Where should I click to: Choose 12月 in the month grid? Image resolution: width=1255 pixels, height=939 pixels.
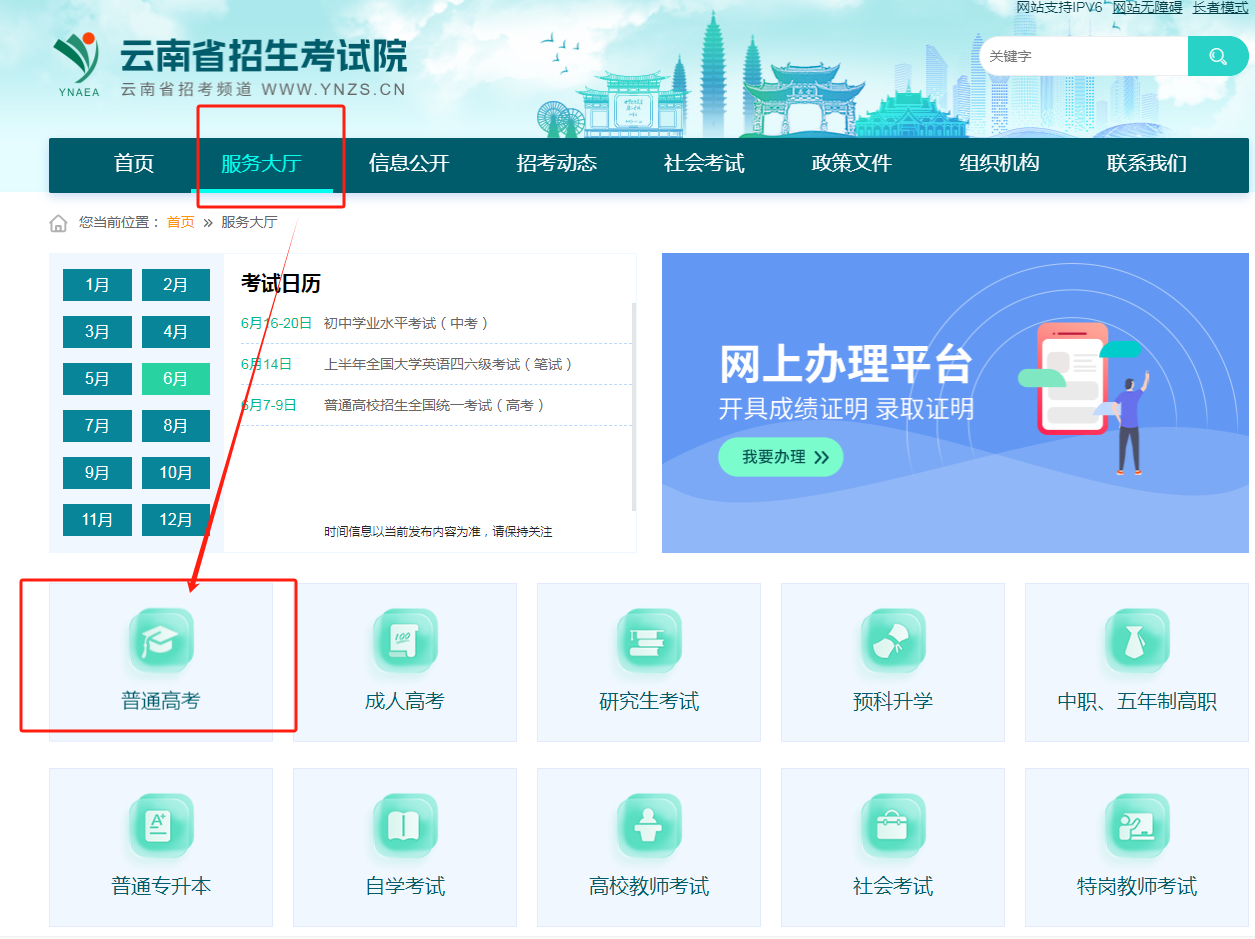click(176, 520)
